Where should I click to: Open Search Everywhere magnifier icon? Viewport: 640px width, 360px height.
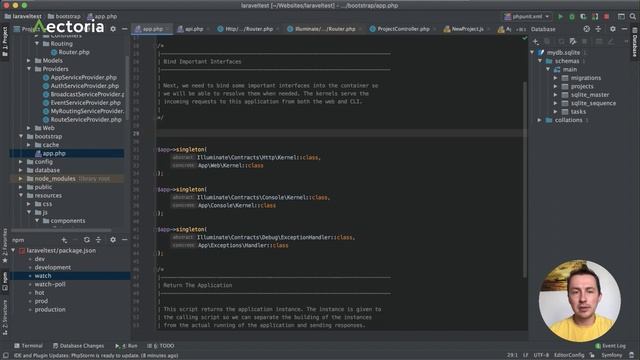click(633, 17)
